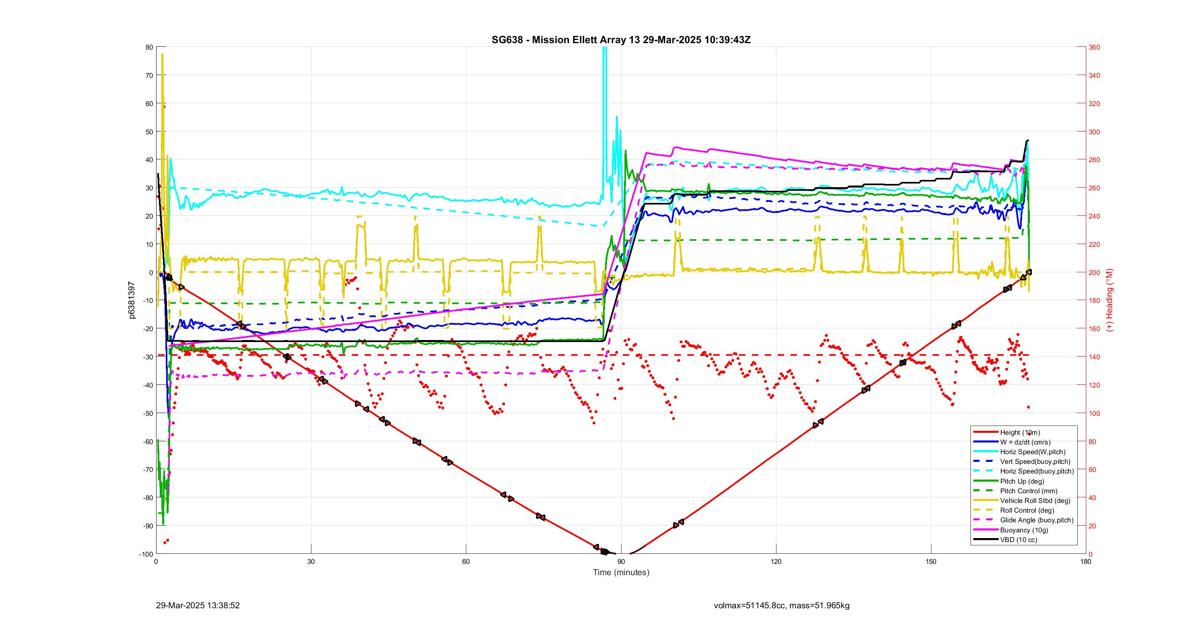Click the '29-Mar-2025 13:38:52' timestamp footer
The width and height of the screenshot is (1200, 622).
[x=197, y=605]
